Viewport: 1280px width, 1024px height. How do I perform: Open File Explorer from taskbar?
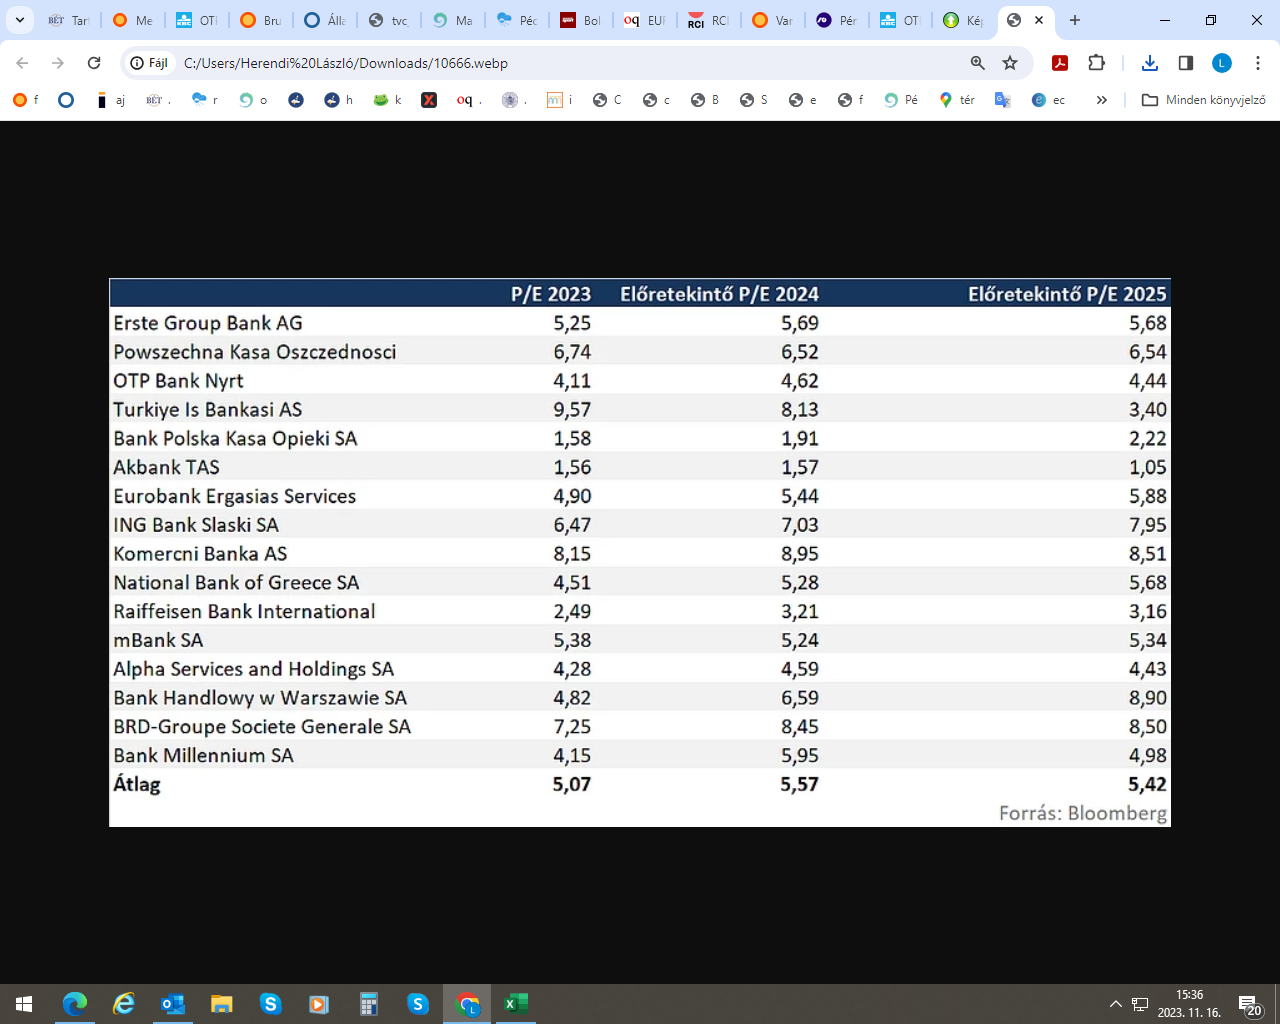(x=222, y=1004)
